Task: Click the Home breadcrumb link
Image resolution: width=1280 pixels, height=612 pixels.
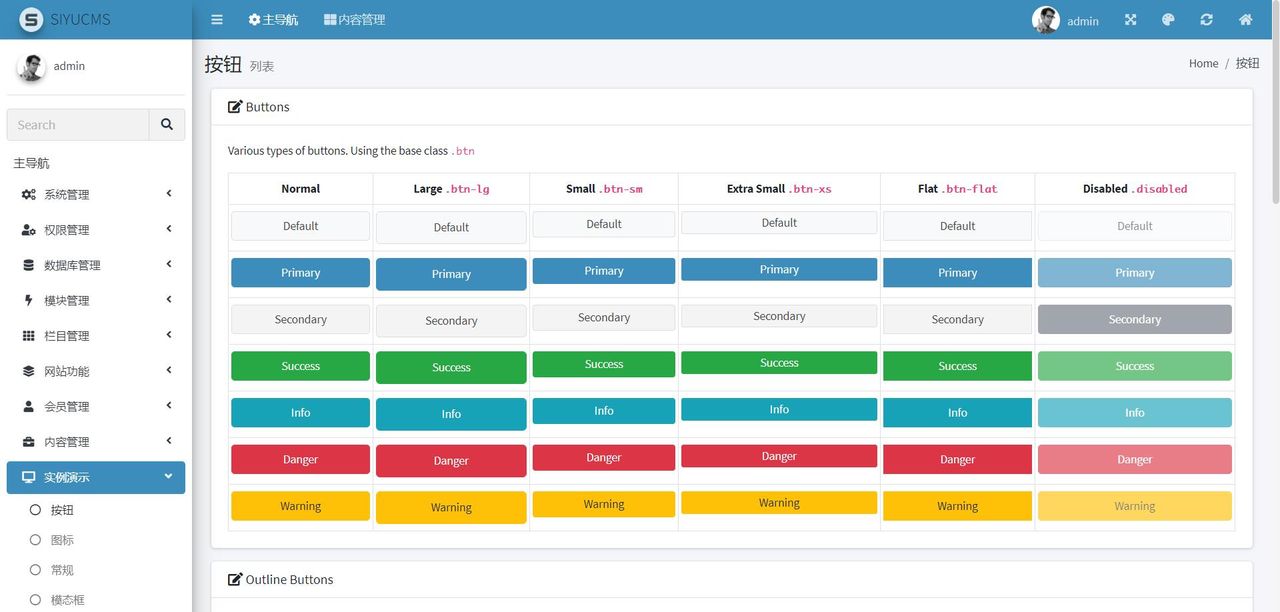Action: [1203, 63]
